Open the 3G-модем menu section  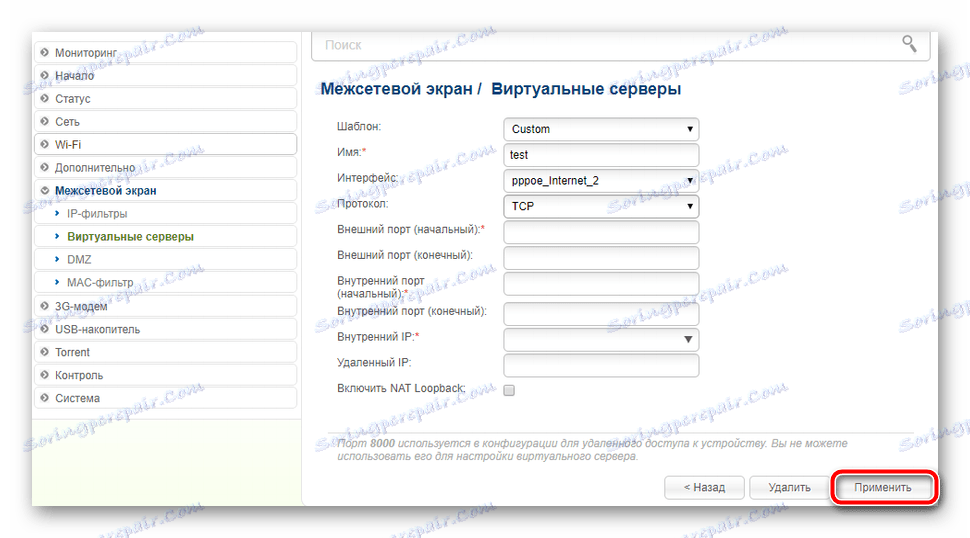tap(165, 306)
